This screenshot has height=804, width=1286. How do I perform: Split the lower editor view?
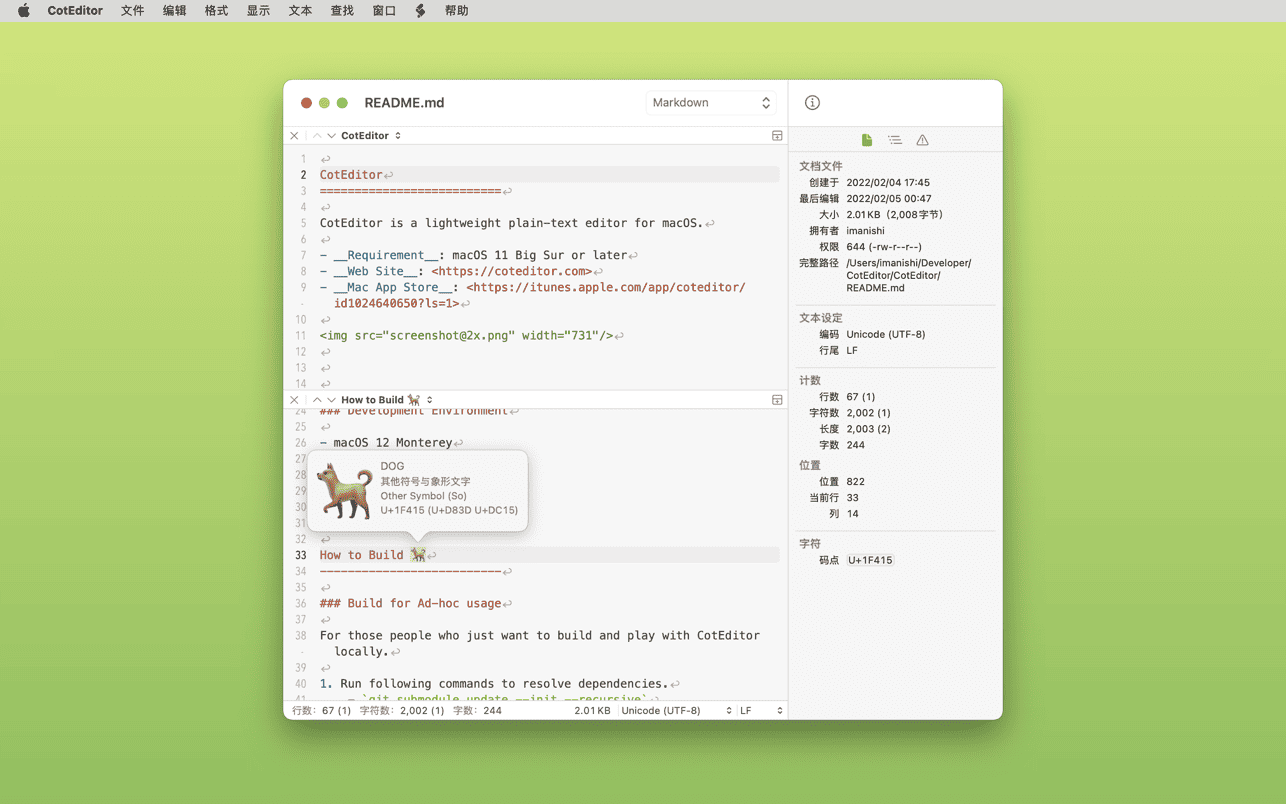click(x=777, y=400)
